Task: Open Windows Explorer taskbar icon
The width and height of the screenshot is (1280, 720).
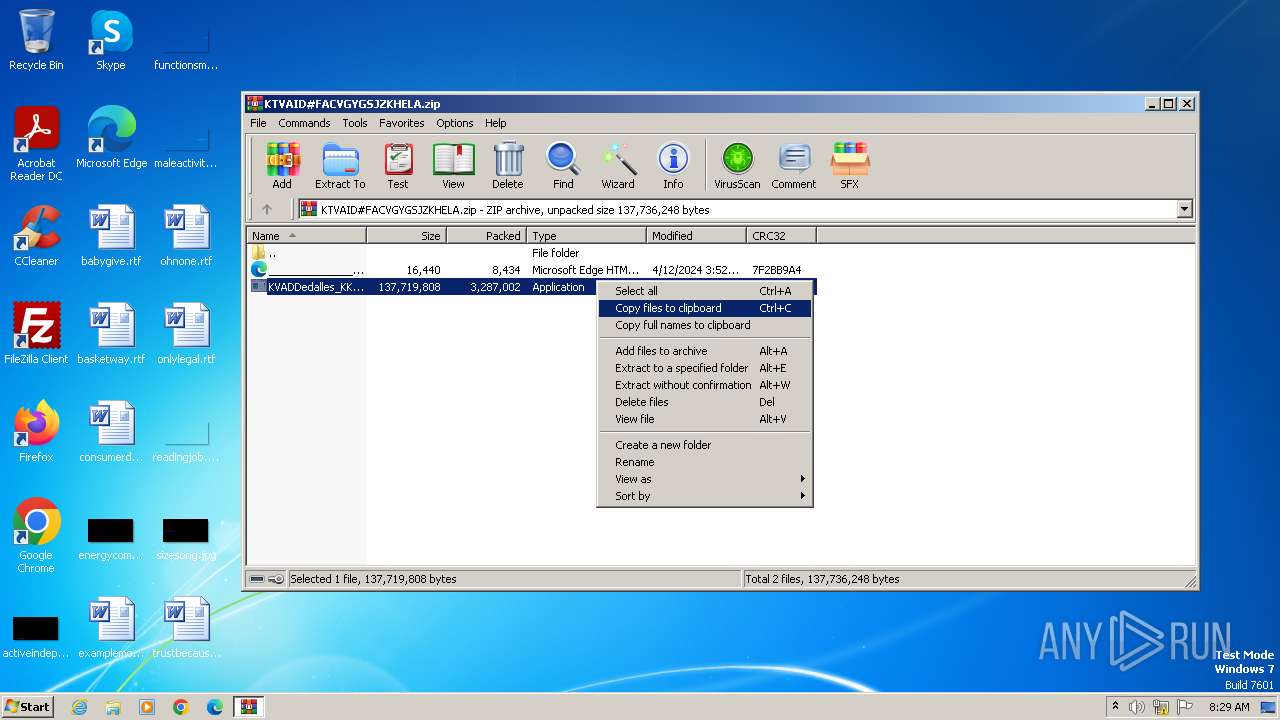Action: point(113,707)
